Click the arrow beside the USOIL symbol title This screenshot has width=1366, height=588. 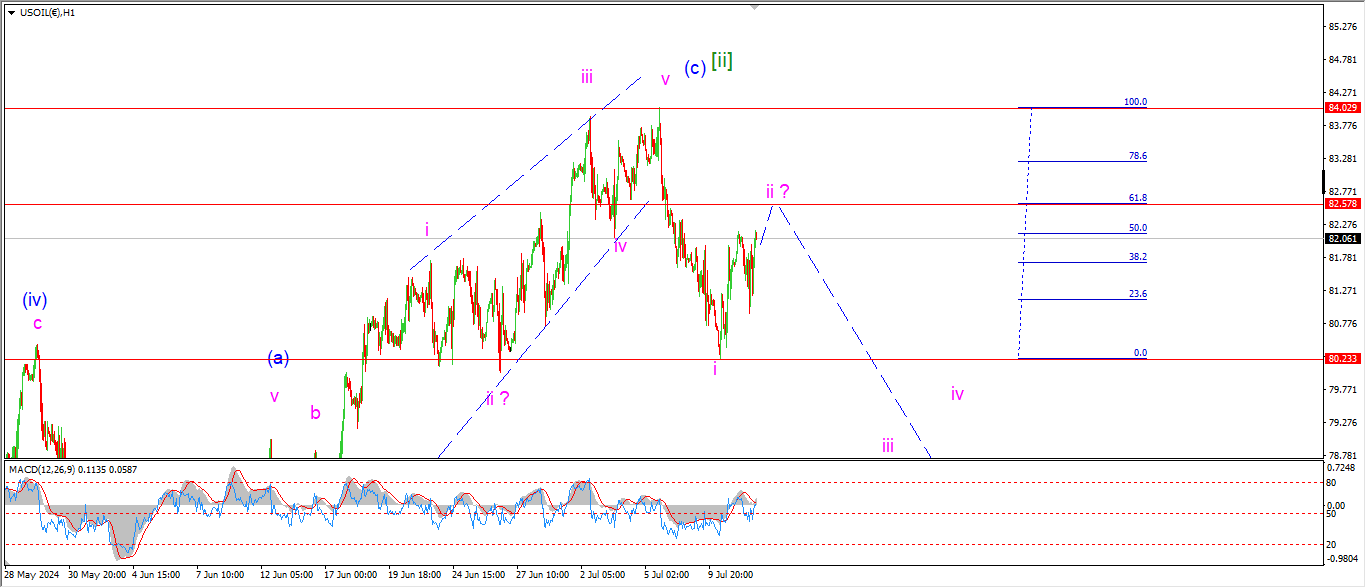(11, 12)
